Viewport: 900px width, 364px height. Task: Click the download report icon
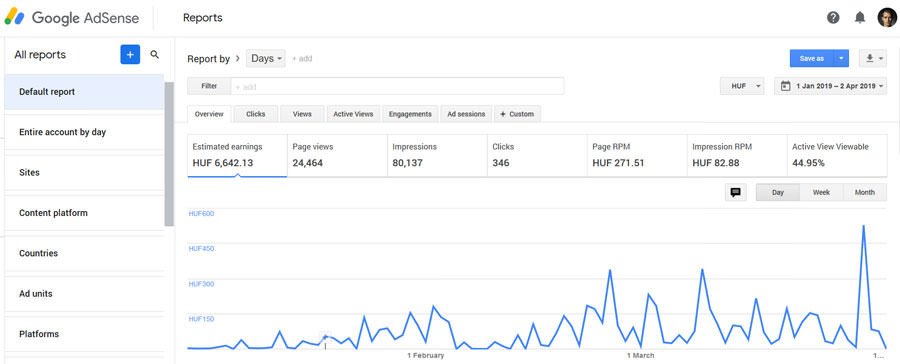(x=872, y=58)
